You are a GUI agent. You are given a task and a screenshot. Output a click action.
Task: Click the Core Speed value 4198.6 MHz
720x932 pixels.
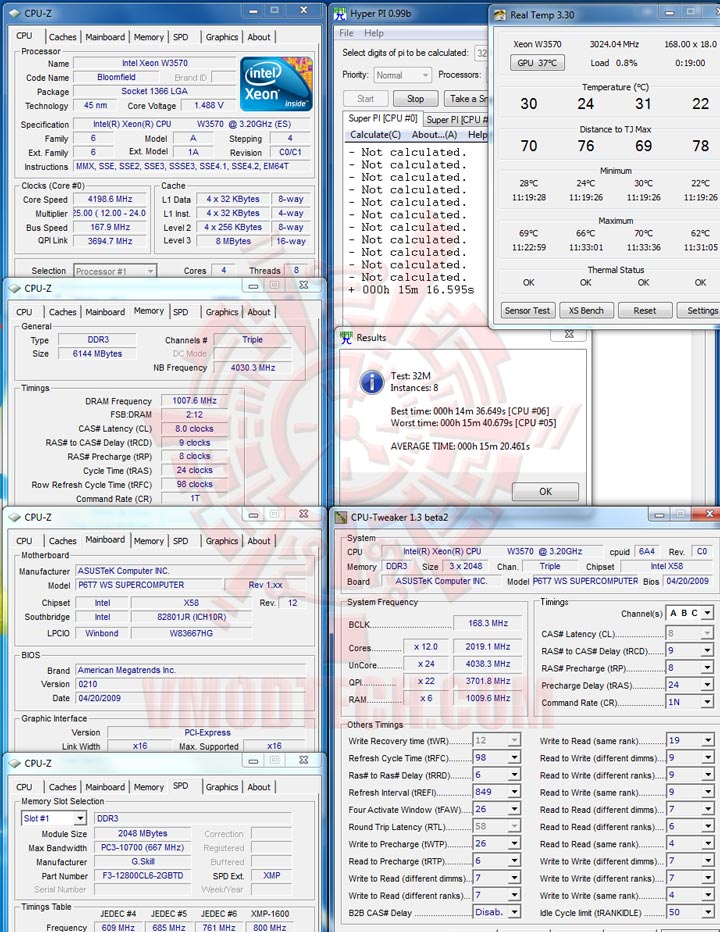click(110, 199)
